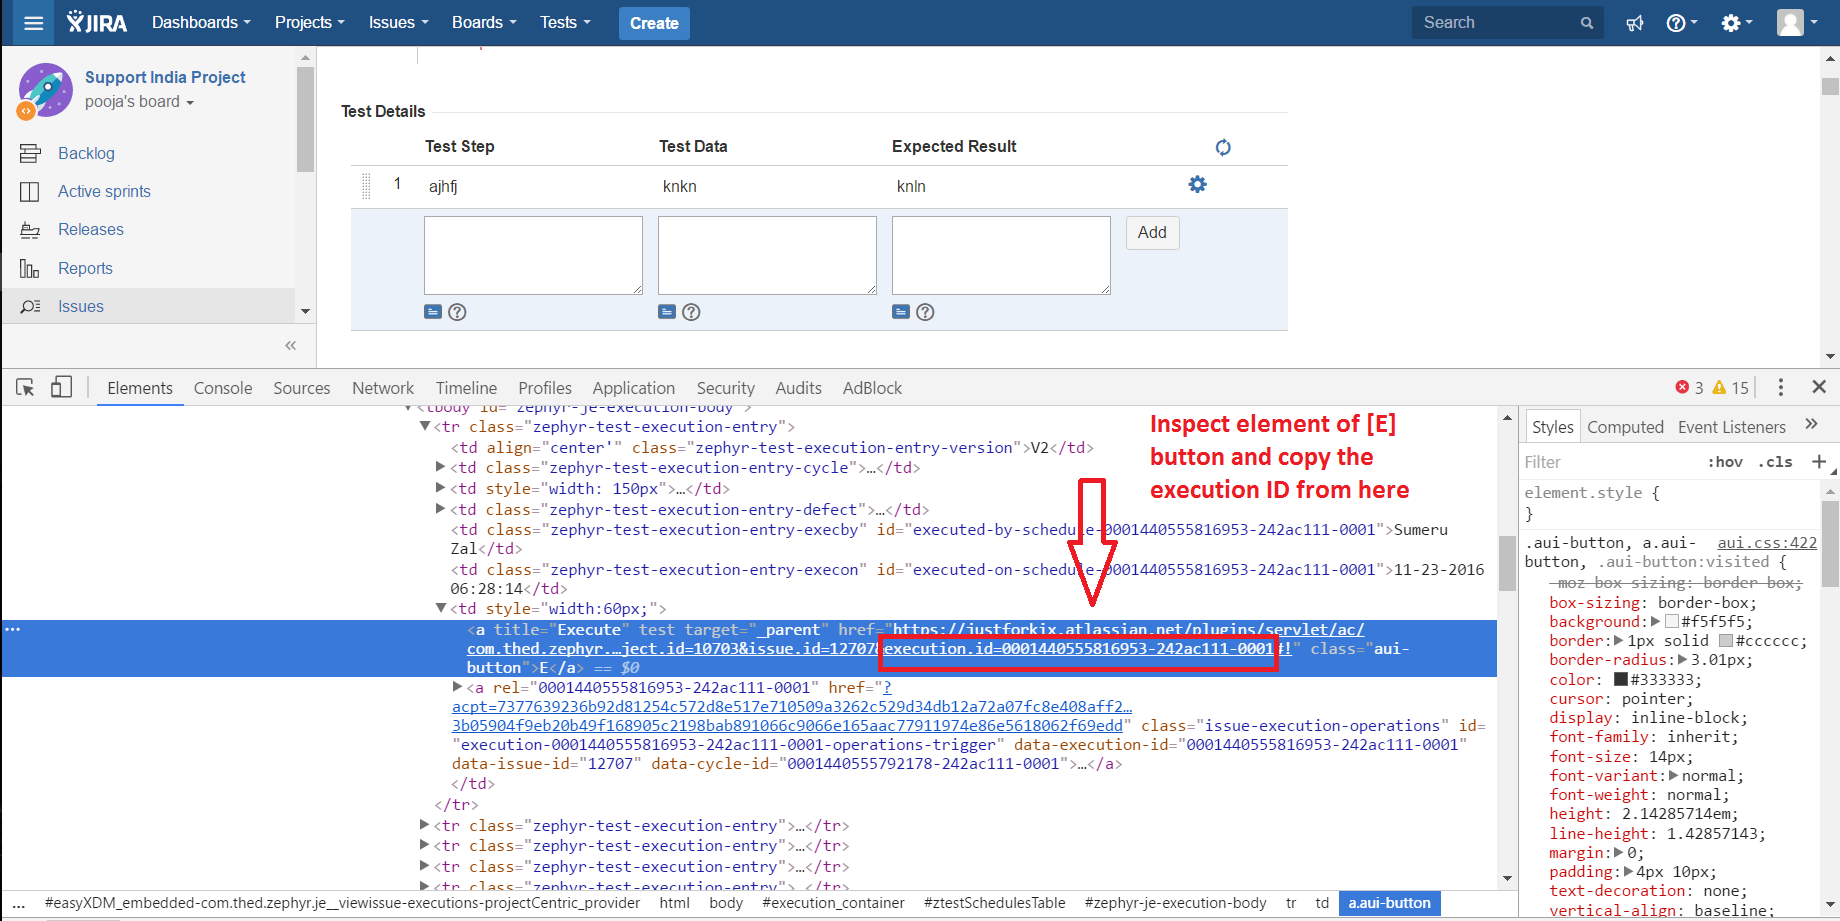This screenshot has width=1840, height=921.
Task: Toggle the class editor via .cls control
Action: pyautogui.click(x=1776, y=461)
